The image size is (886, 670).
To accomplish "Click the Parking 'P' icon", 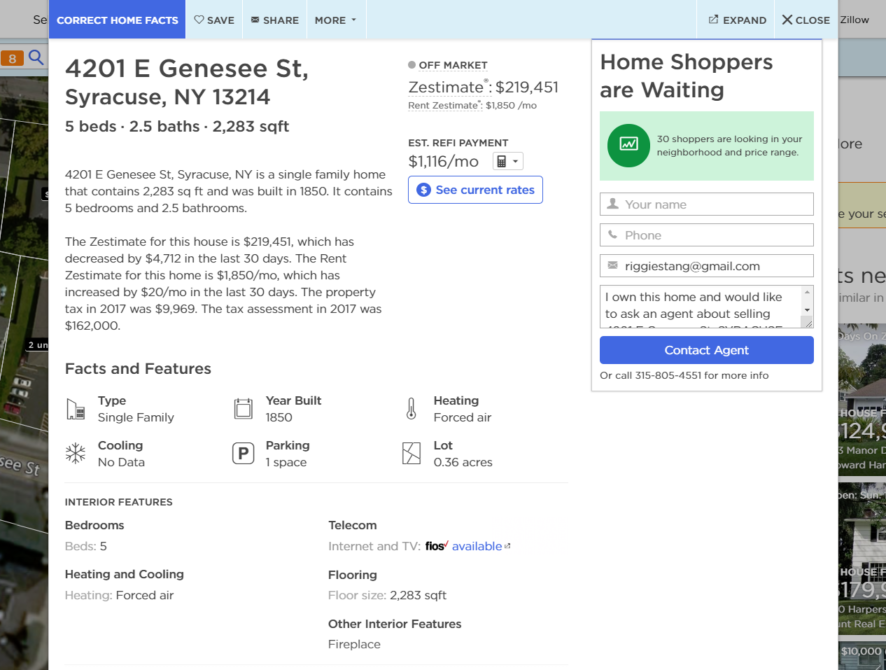I will [243, 453].
